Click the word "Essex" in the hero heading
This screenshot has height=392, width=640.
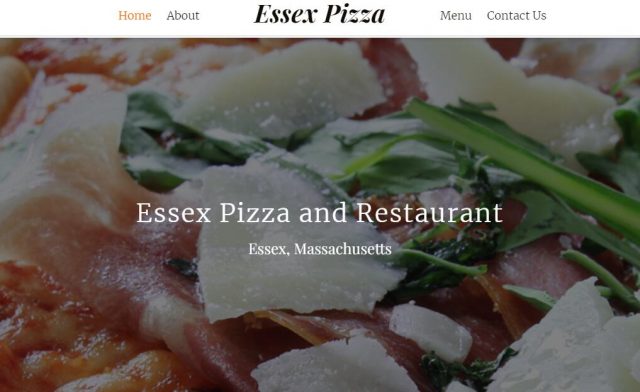(x=173, y=212)
